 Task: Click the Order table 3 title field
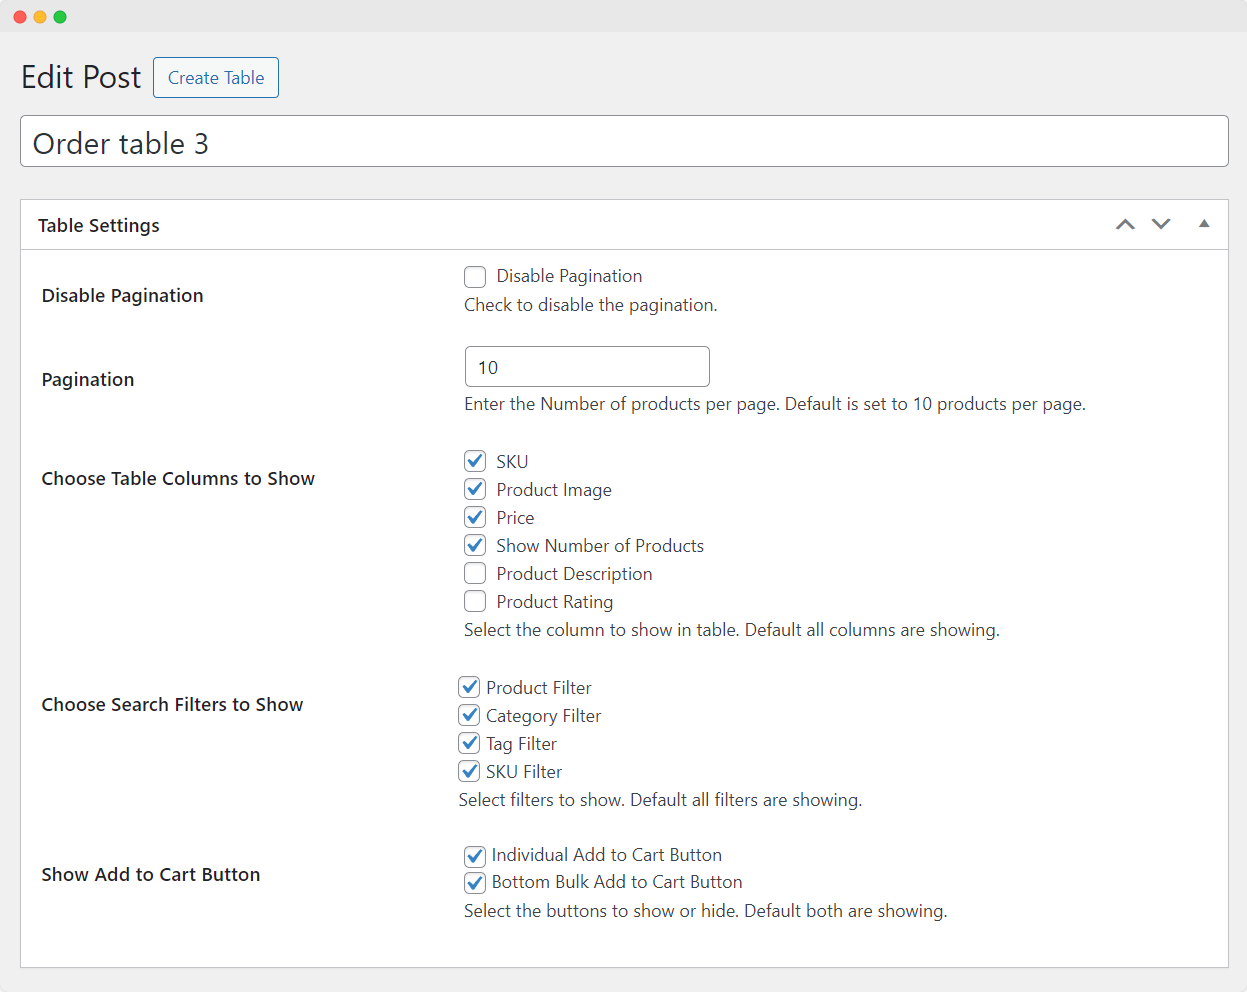624,142
